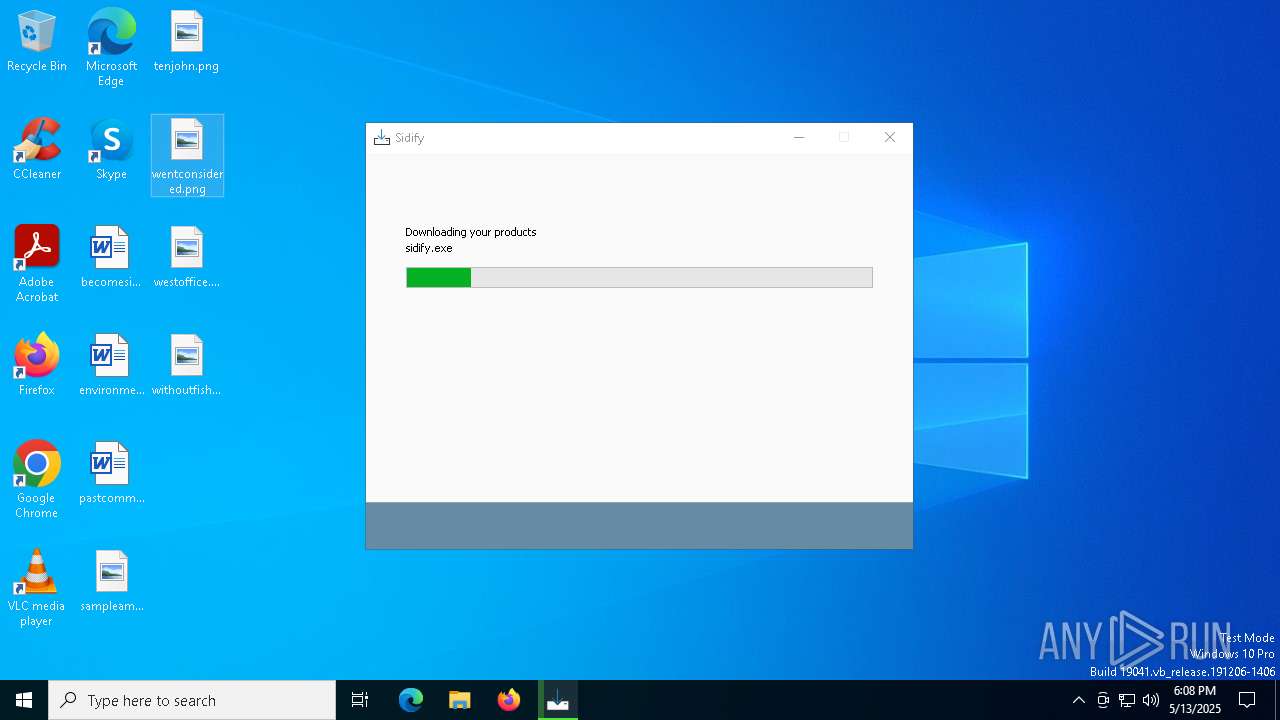Click the 'Downloading your products' text

pyautogui.click(x=471, y=232)
